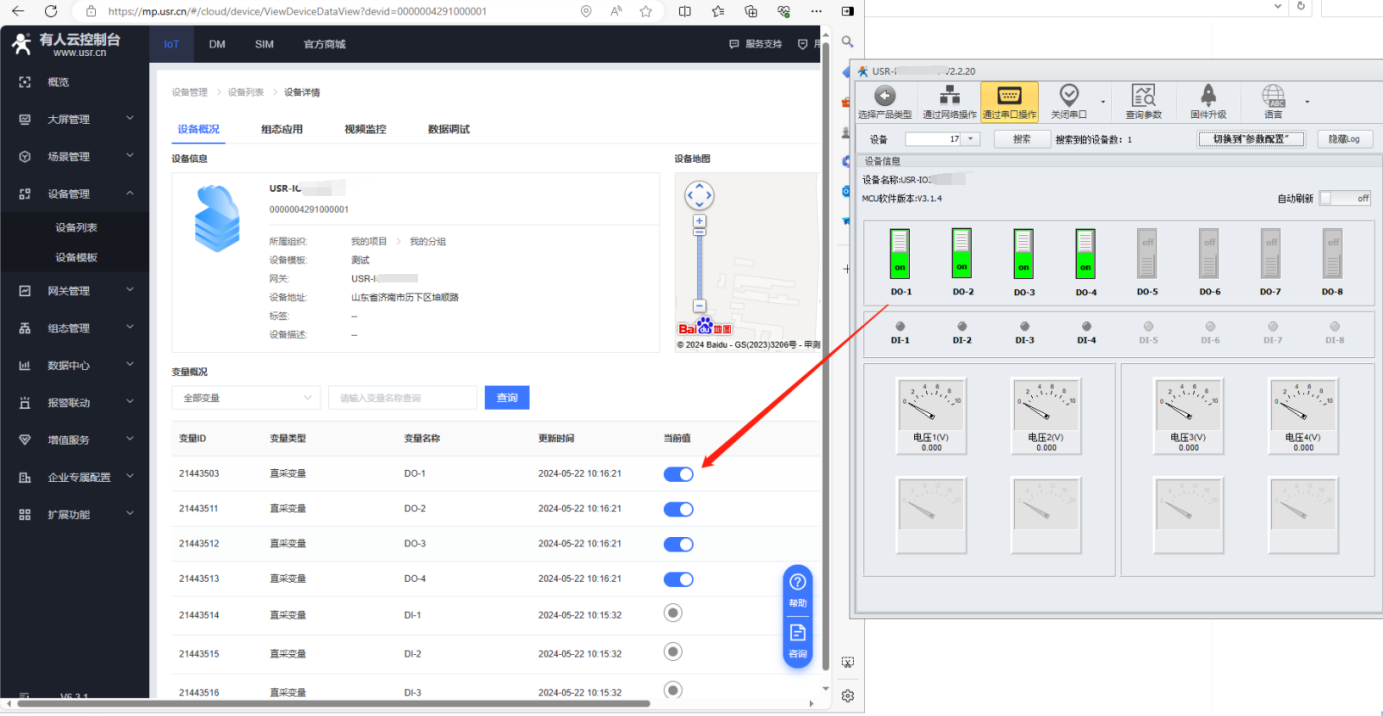1383x716 pixels.
Task: Click the 语言 globe icon
Action: click(x=1273, y=96)
